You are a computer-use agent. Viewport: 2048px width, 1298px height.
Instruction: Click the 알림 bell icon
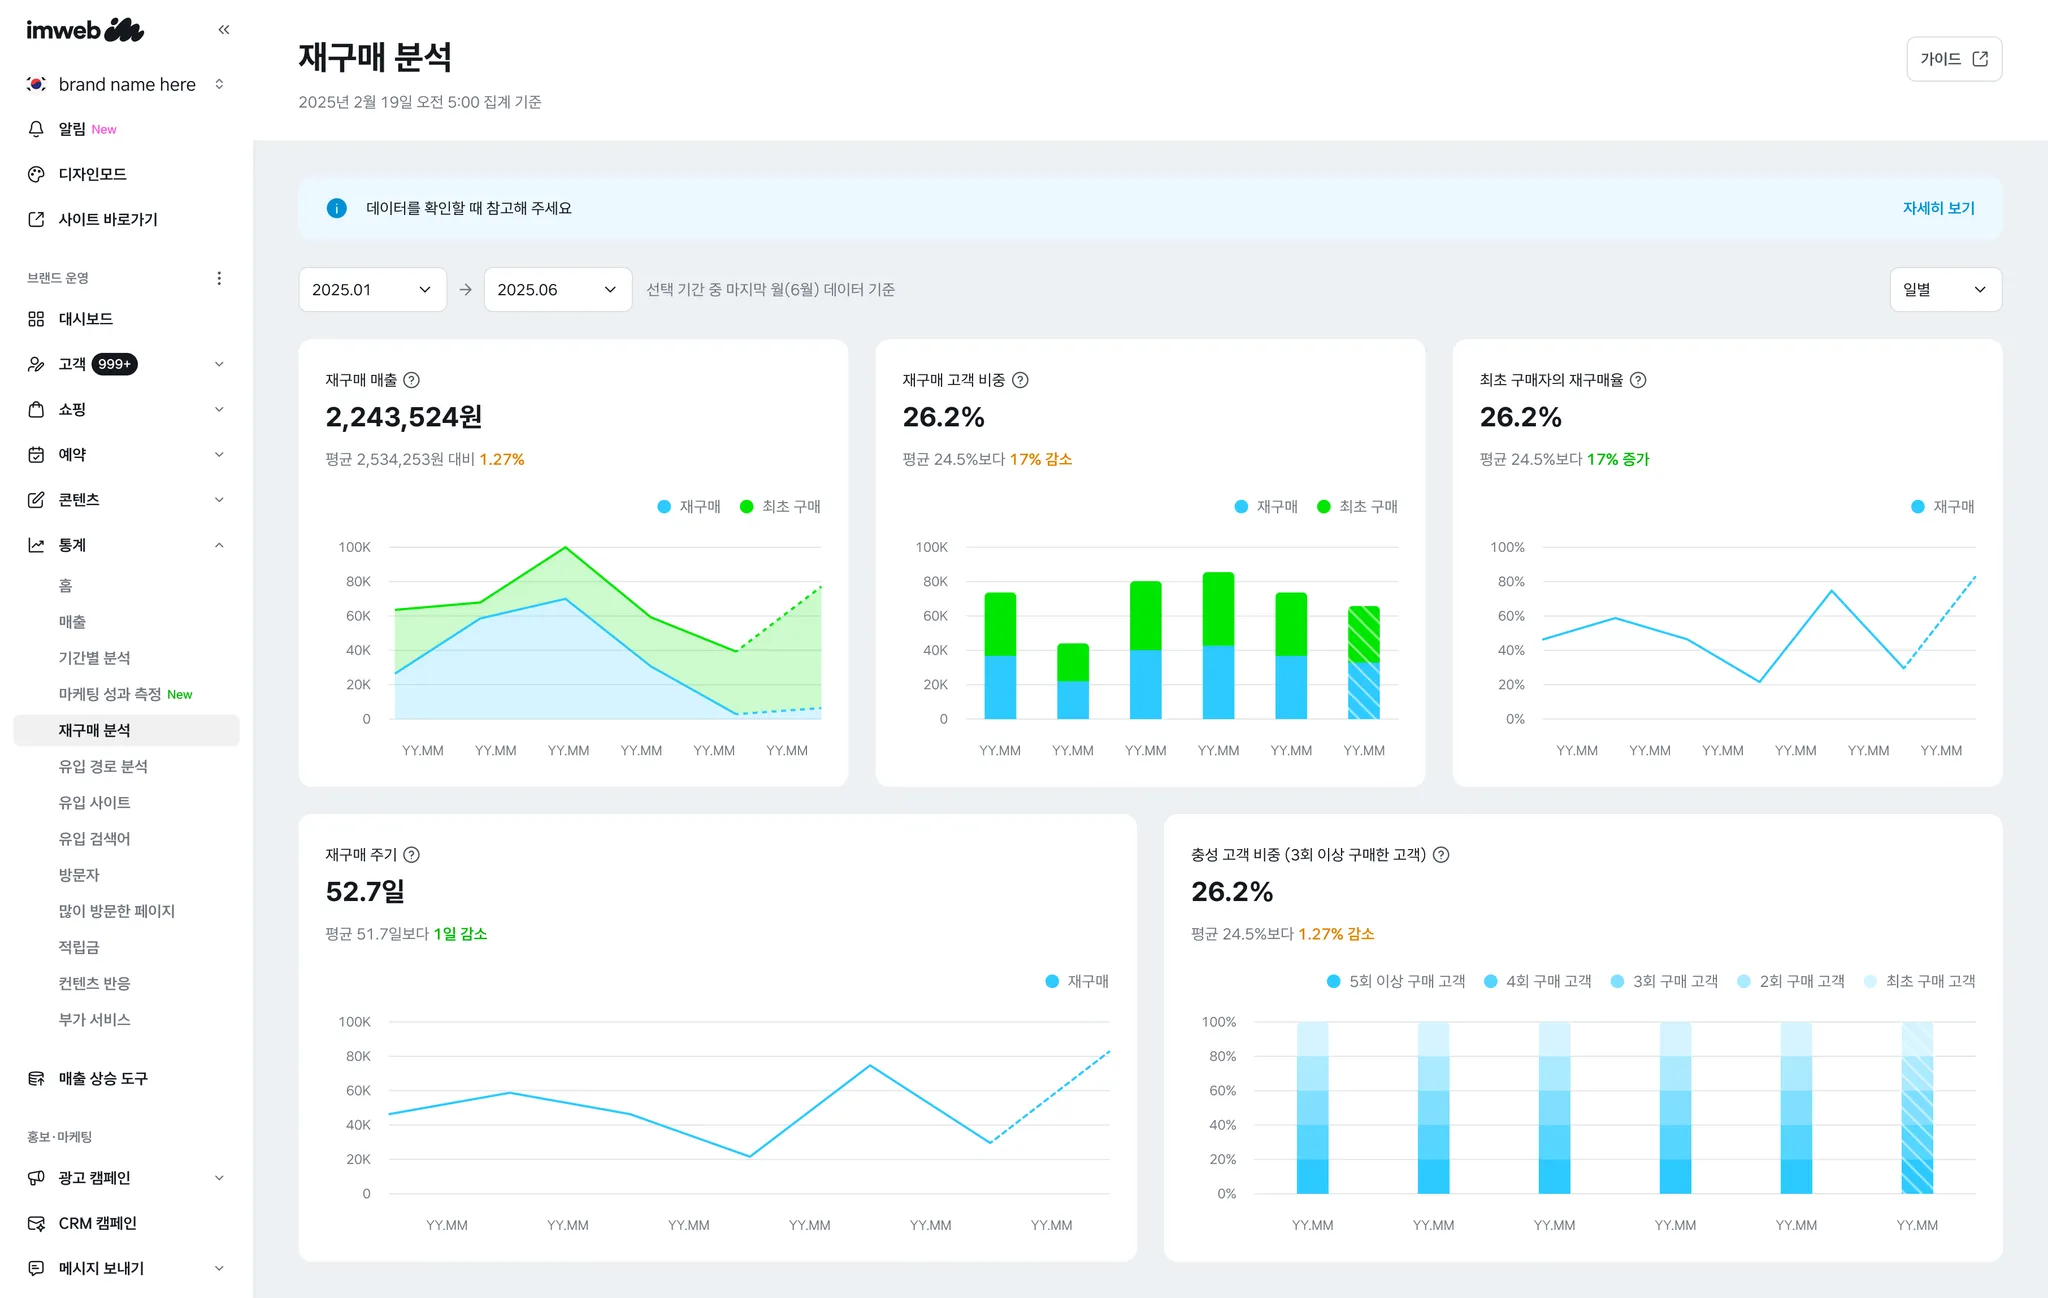pyautogui.click(x=36, y=129)
